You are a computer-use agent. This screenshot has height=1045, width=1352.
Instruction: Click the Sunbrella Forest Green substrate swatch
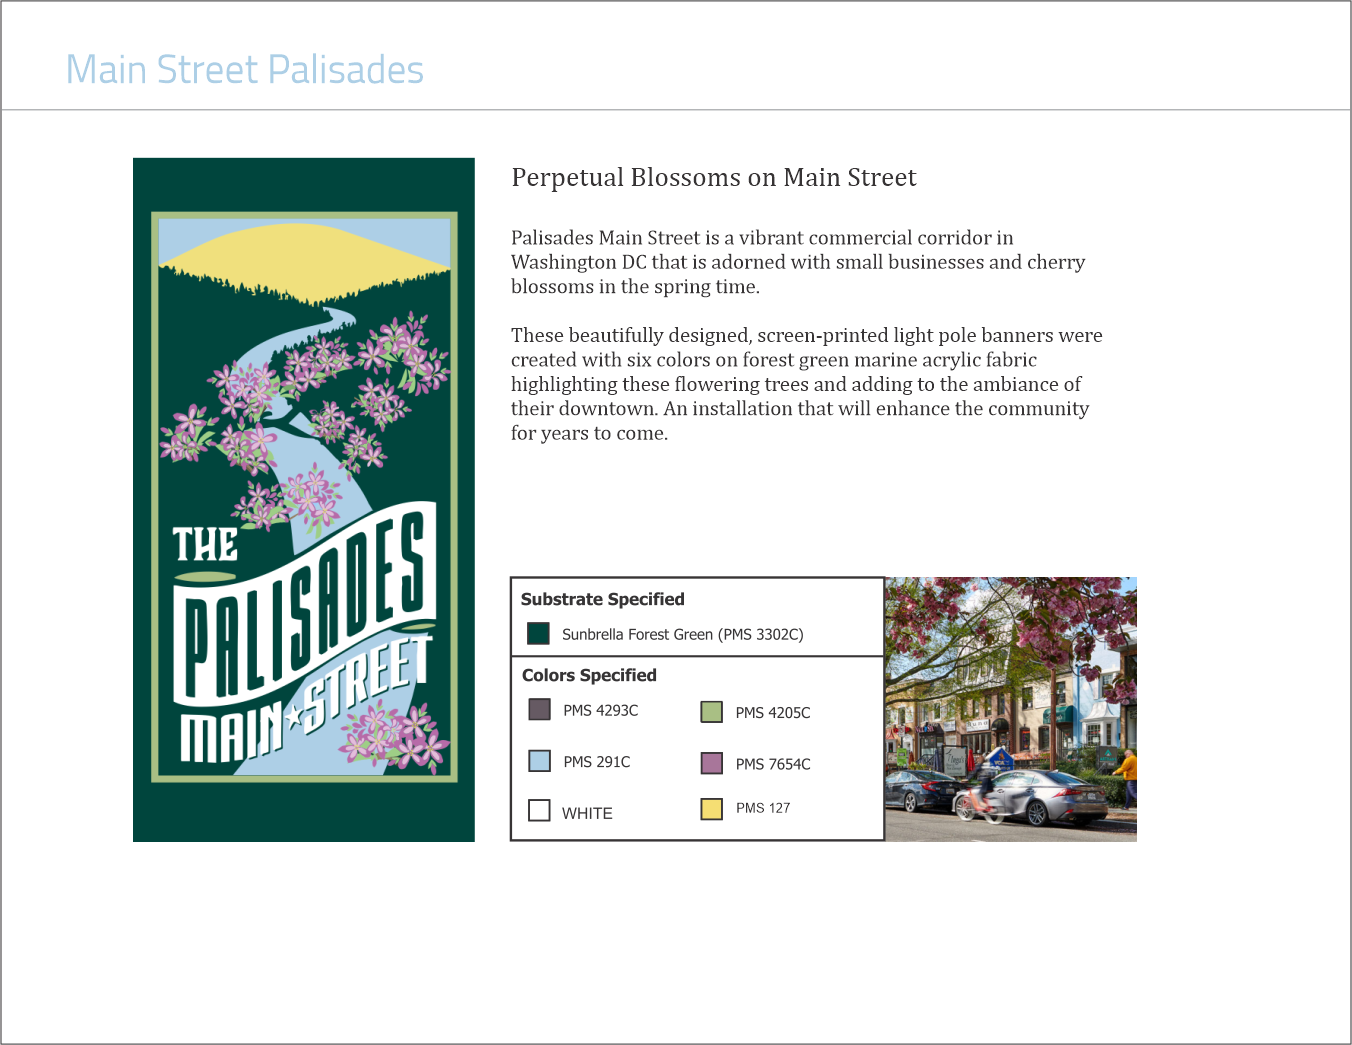(539, 633)
